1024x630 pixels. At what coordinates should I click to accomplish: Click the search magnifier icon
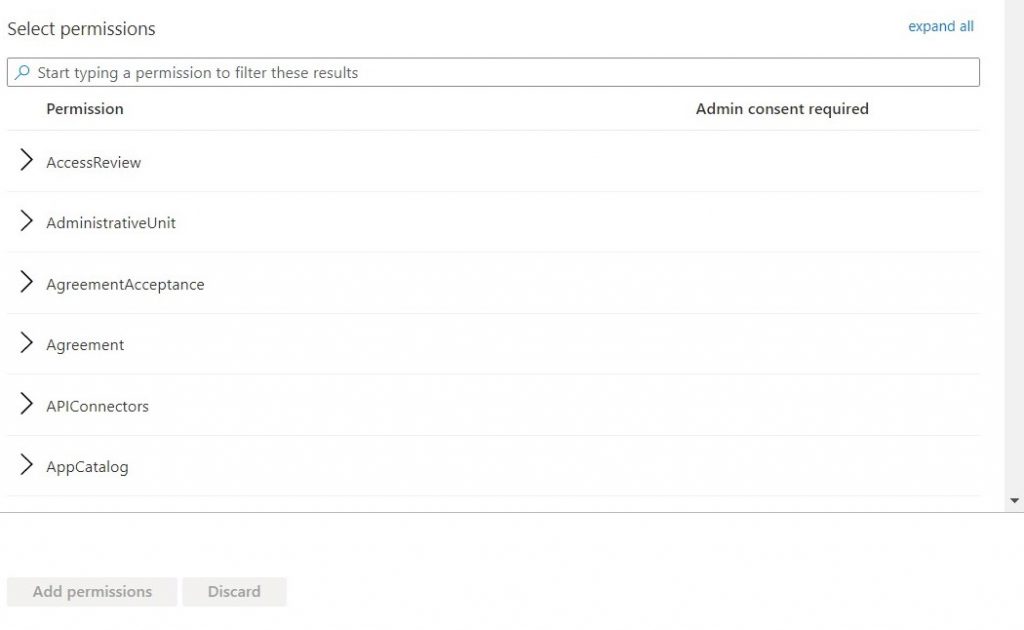pyautogui.click(x=22, y=72)
